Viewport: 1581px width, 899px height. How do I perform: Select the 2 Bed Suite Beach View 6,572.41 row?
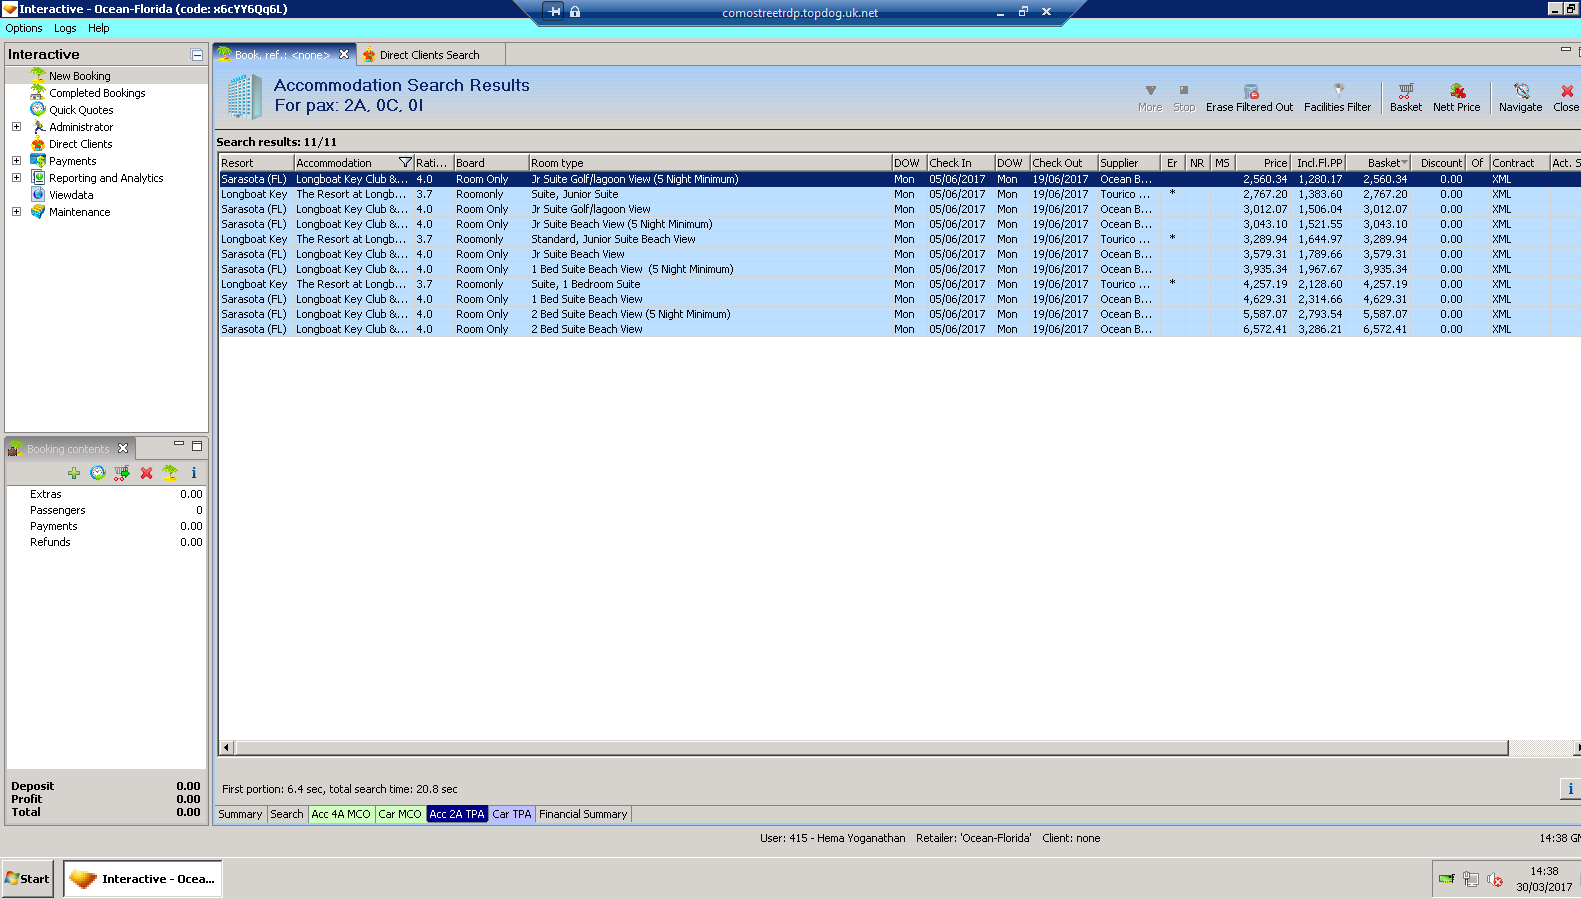click(899, 329)
